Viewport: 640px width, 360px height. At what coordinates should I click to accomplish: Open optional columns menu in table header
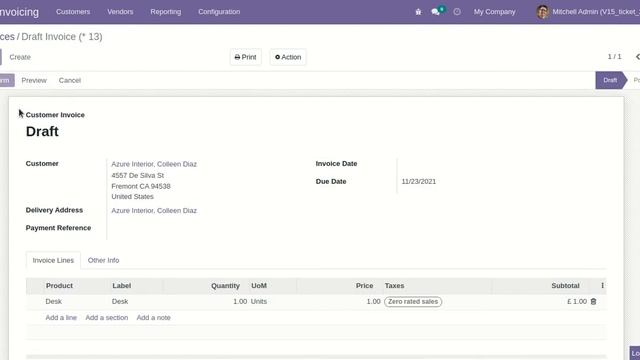click(x=602, y=285)
